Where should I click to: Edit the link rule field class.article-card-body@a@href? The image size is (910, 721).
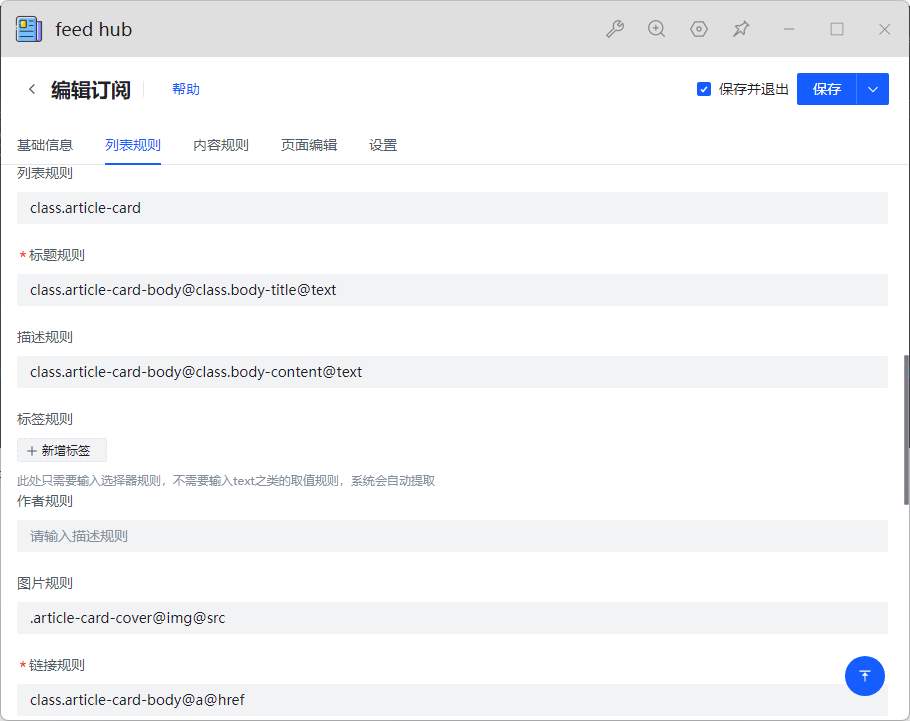tap(452, 700)
